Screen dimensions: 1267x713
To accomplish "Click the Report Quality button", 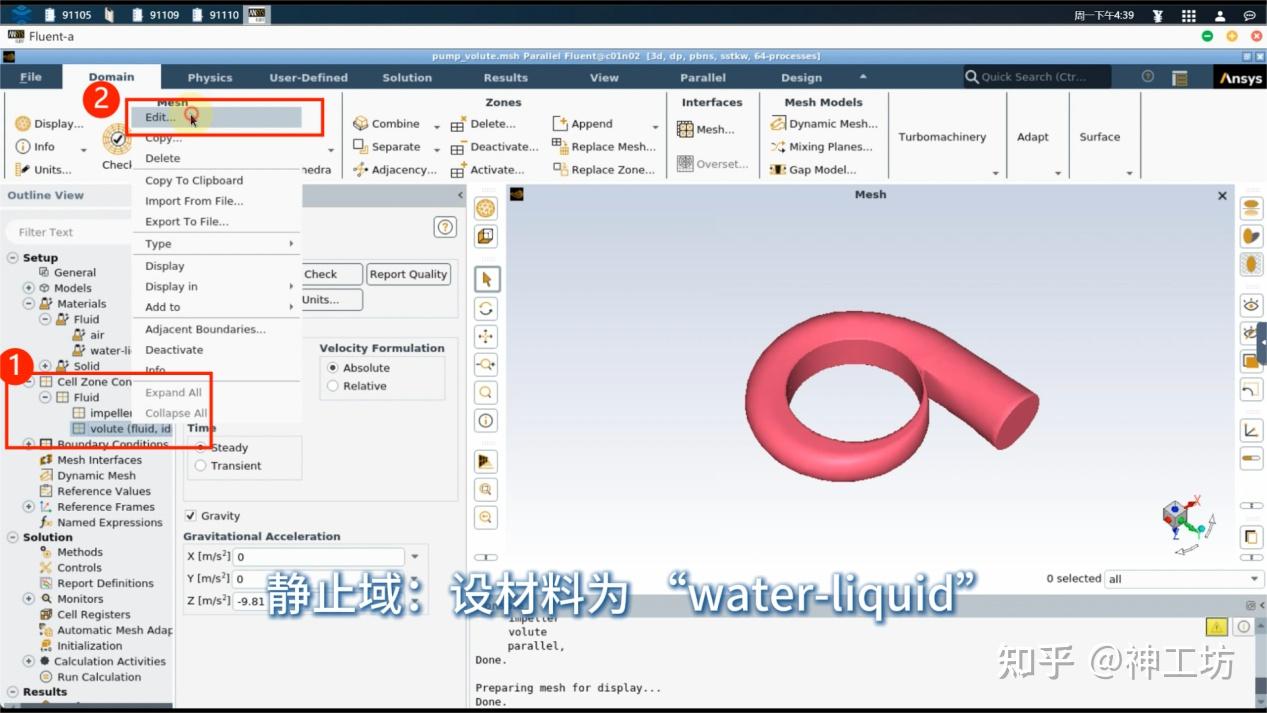I will point(408,274).
